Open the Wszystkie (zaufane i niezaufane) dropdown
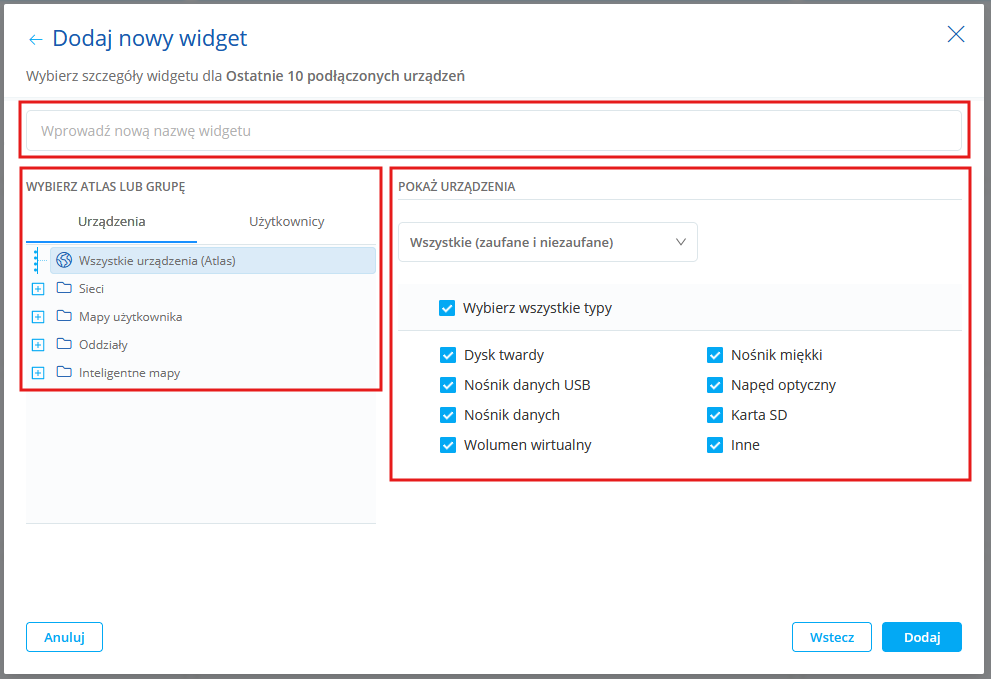This screenshot has width=991, height=679. 548,242
